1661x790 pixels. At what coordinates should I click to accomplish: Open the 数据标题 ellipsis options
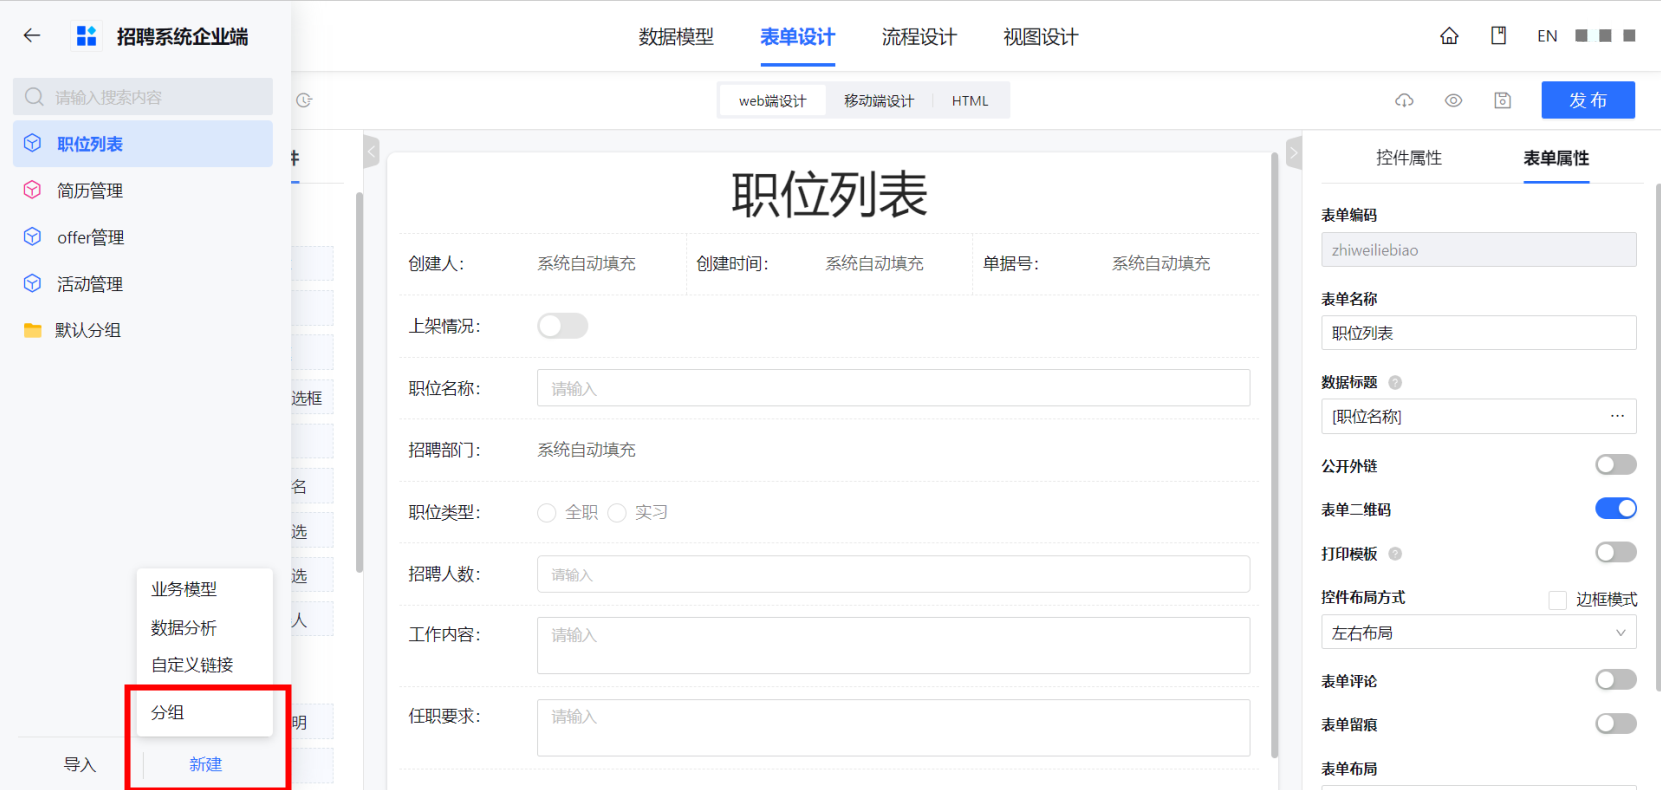[x=1617, y=416]
